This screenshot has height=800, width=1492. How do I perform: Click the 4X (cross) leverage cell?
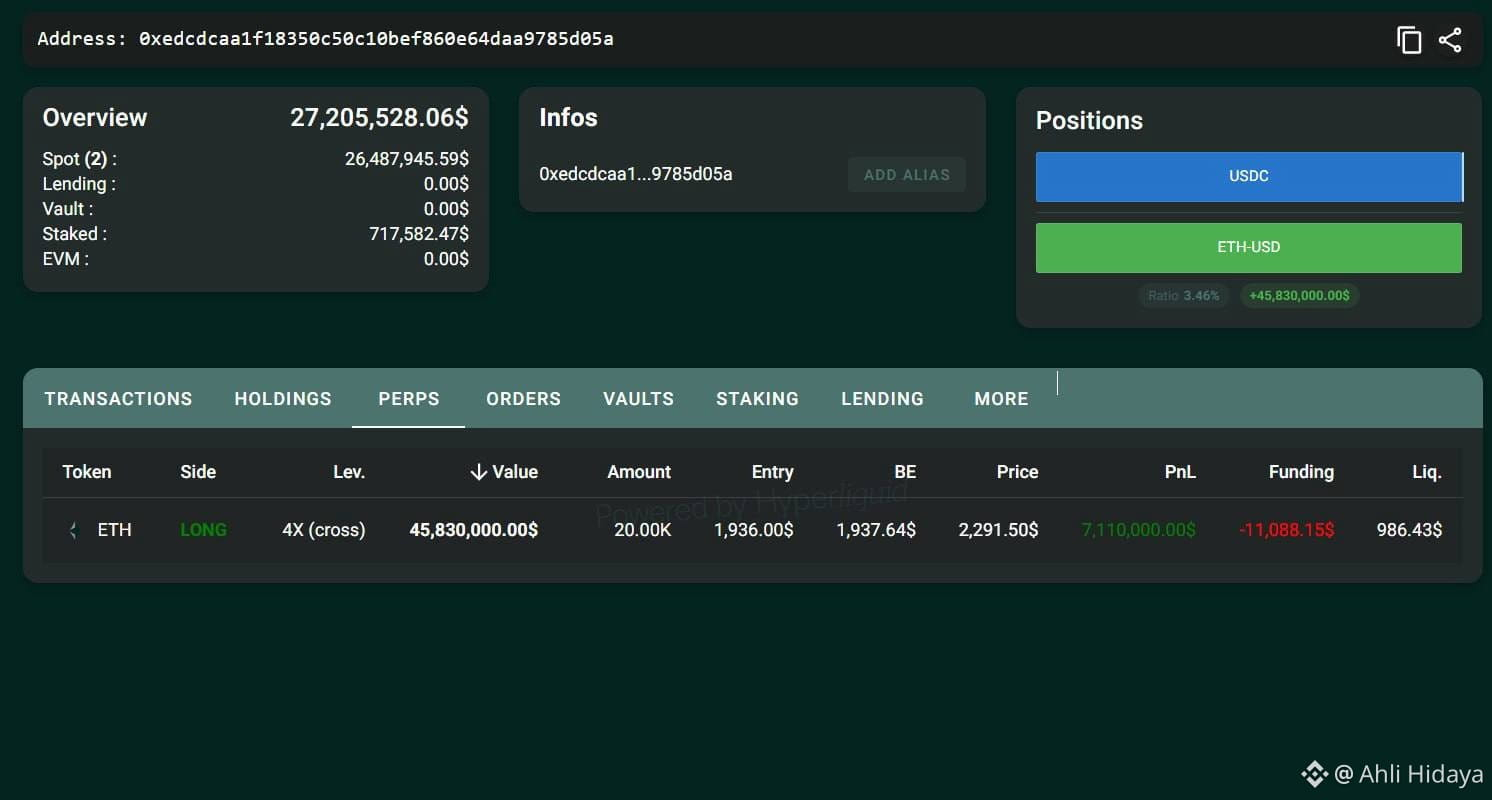pos(324,530)
